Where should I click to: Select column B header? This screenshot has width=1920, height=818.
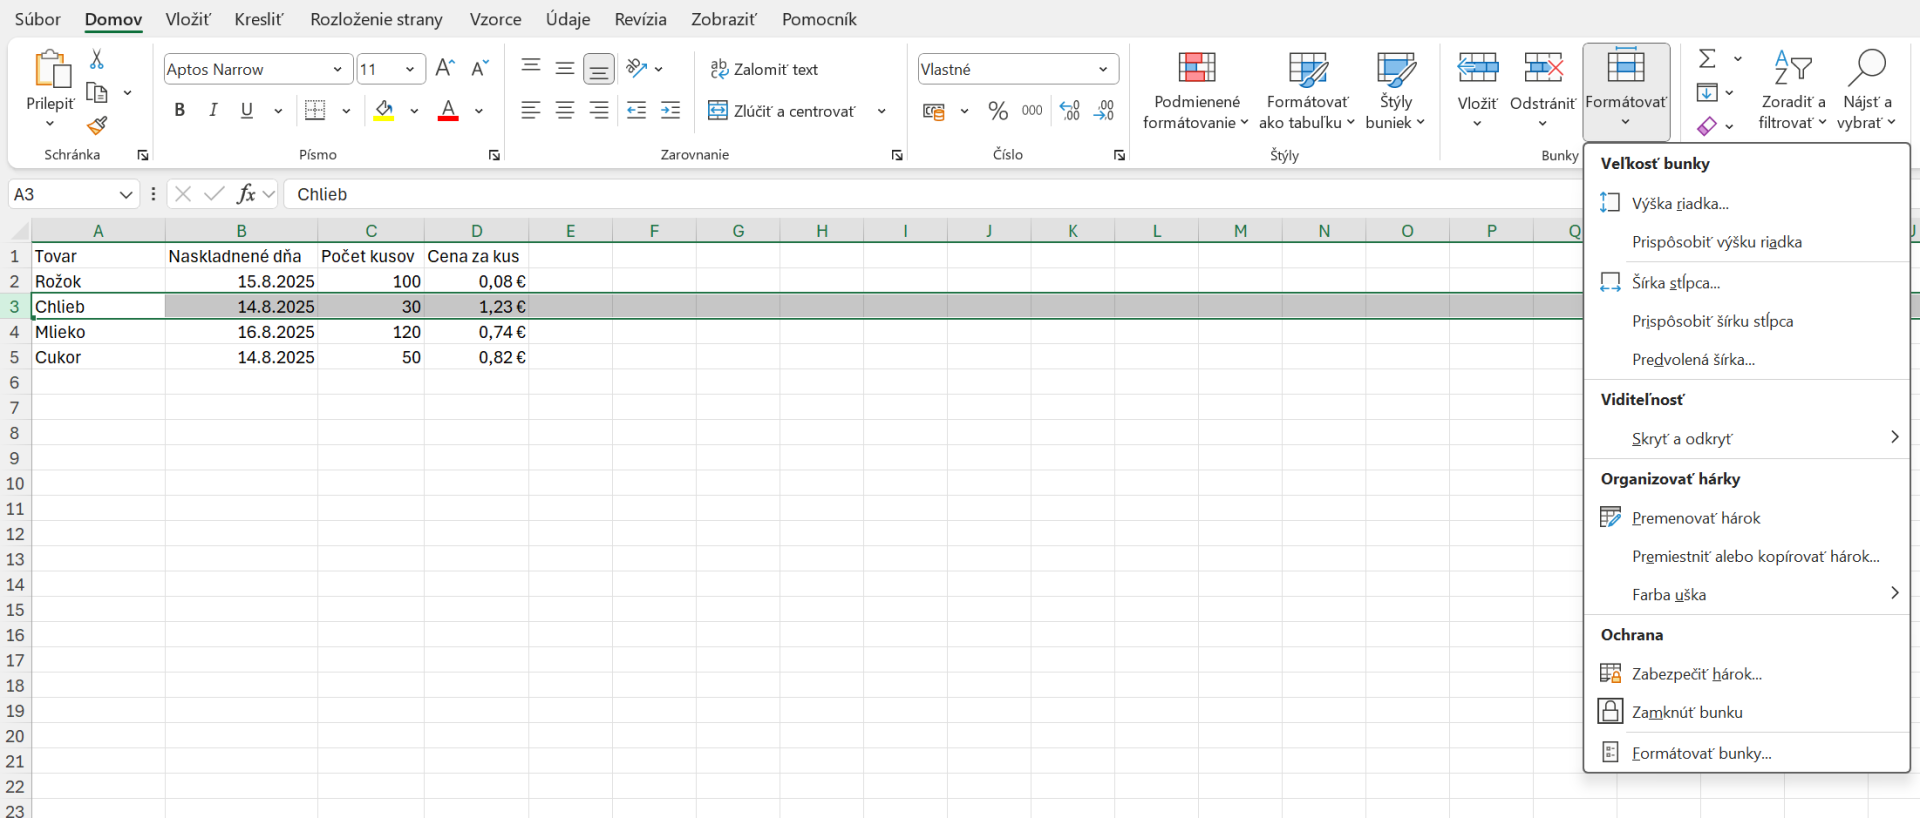click(241, 231)
